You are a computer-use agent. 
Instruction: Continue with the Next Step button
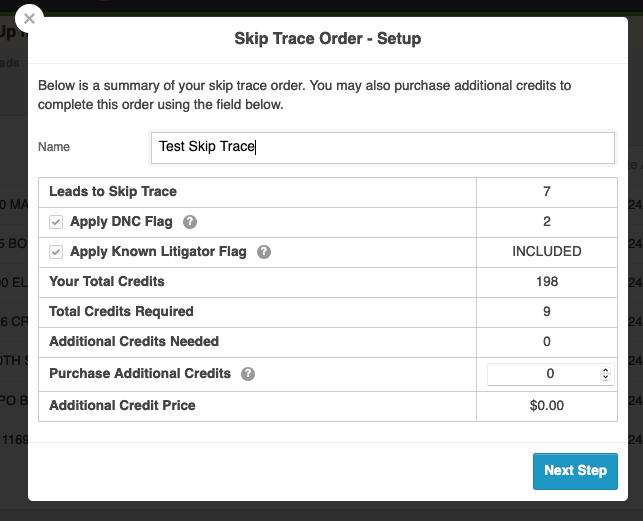[575, 471]
